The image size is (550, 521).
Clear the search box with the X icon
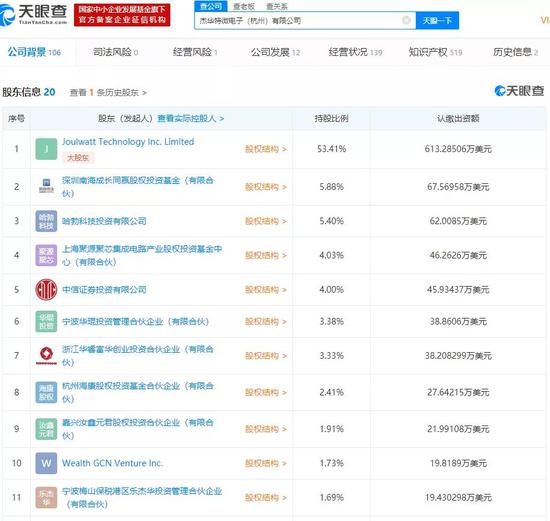pos(406,20)
